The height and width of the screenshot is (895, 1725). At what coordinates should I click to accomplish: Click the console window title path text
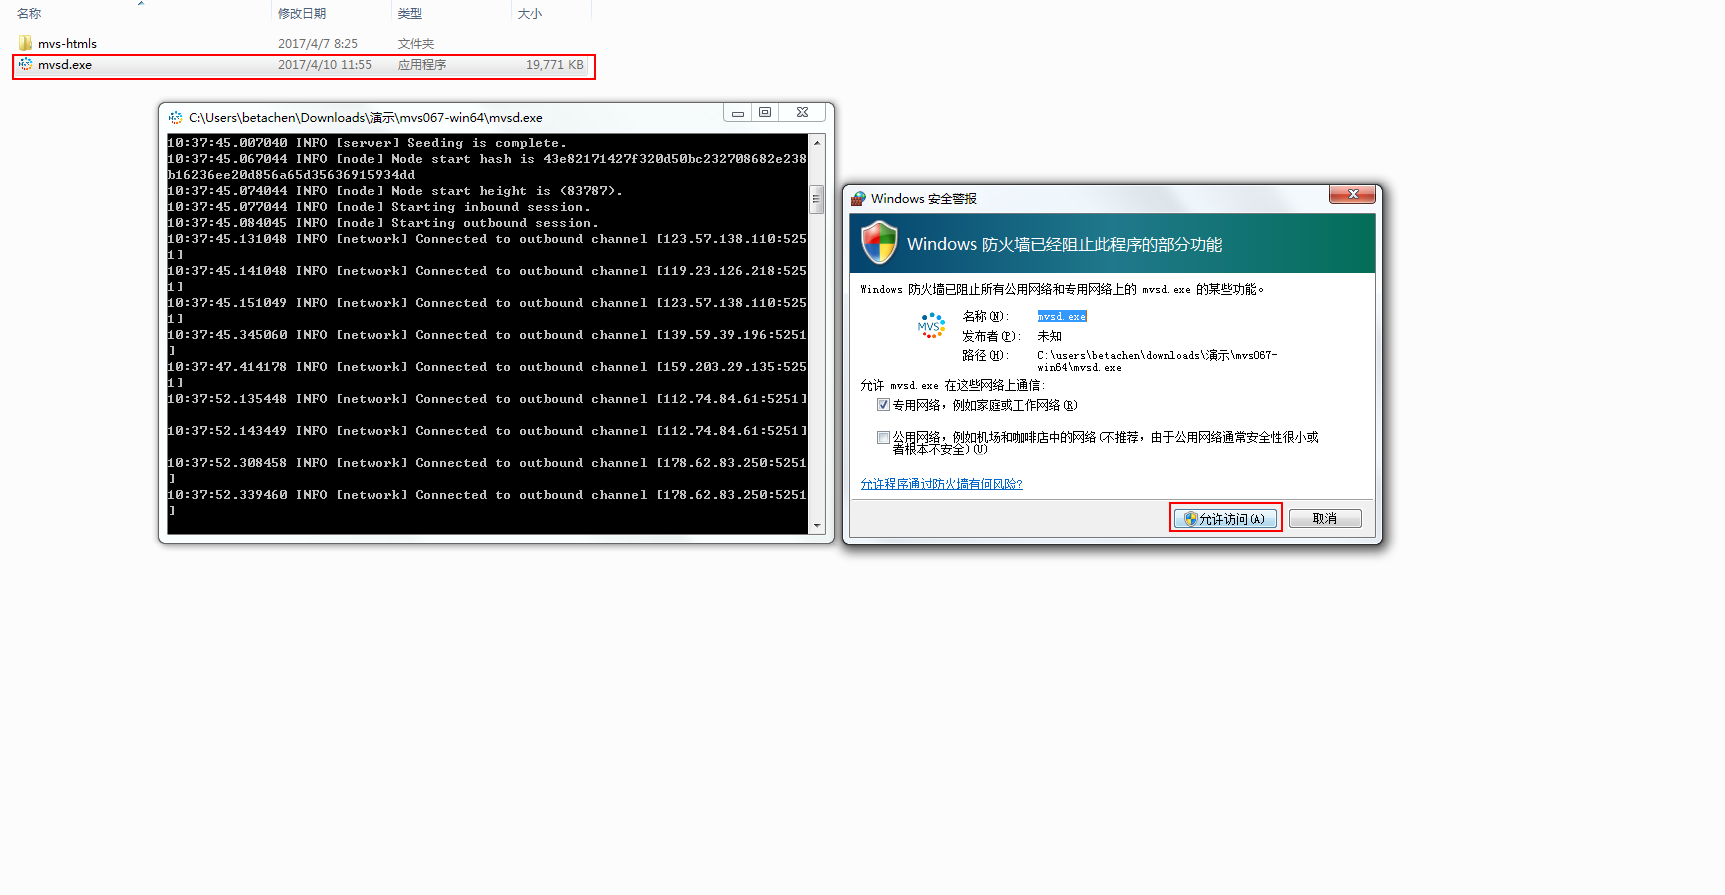(x=366, y=117)
